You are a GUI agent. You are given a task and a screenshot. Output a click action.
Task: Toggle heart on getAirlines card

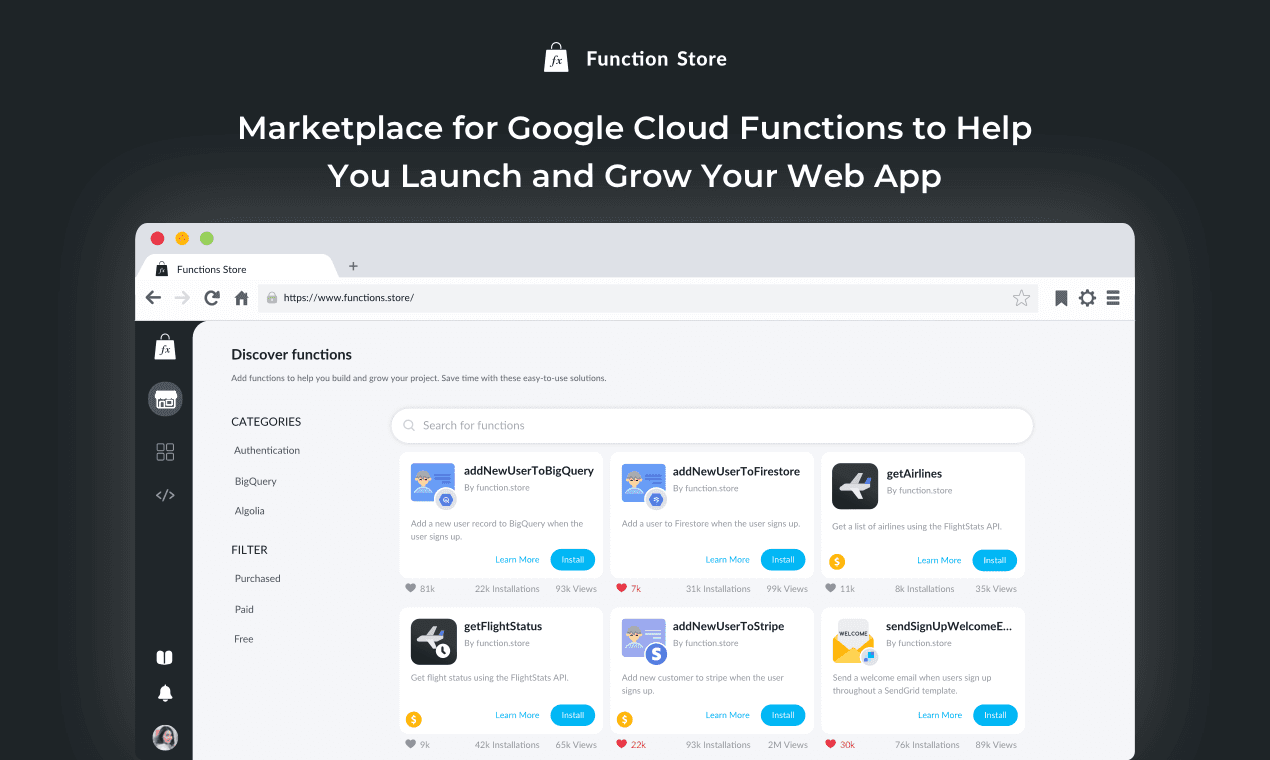pyautogui.click(x=831, y=589)
